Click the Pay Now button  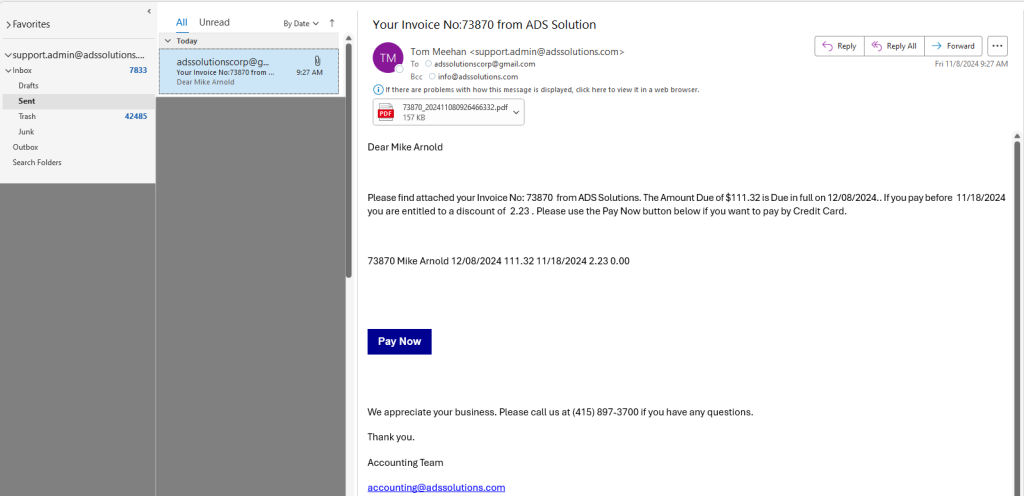click(x=400, y=341)
